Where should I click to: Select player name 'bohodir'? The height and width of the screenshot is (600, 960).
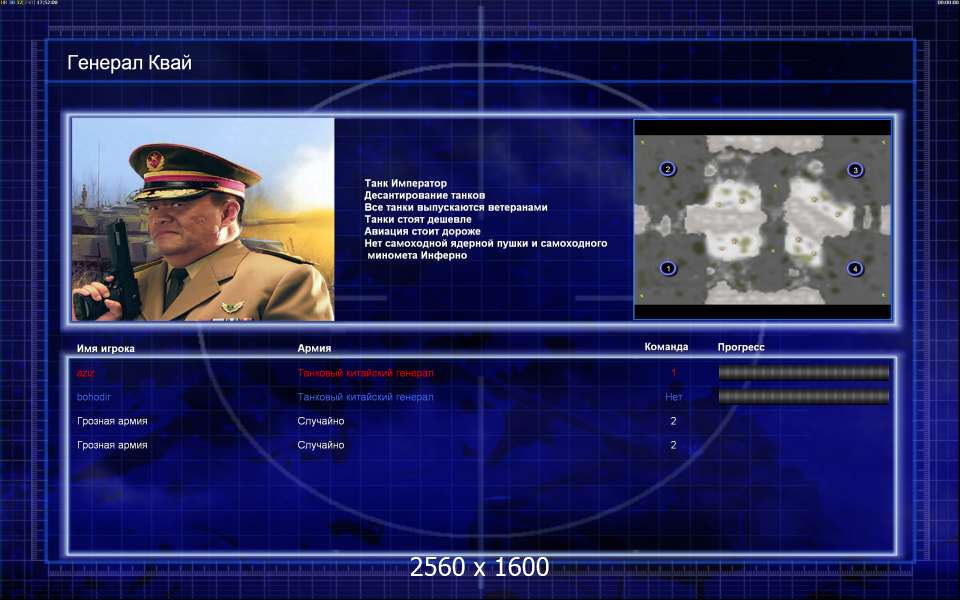(94, 397)
